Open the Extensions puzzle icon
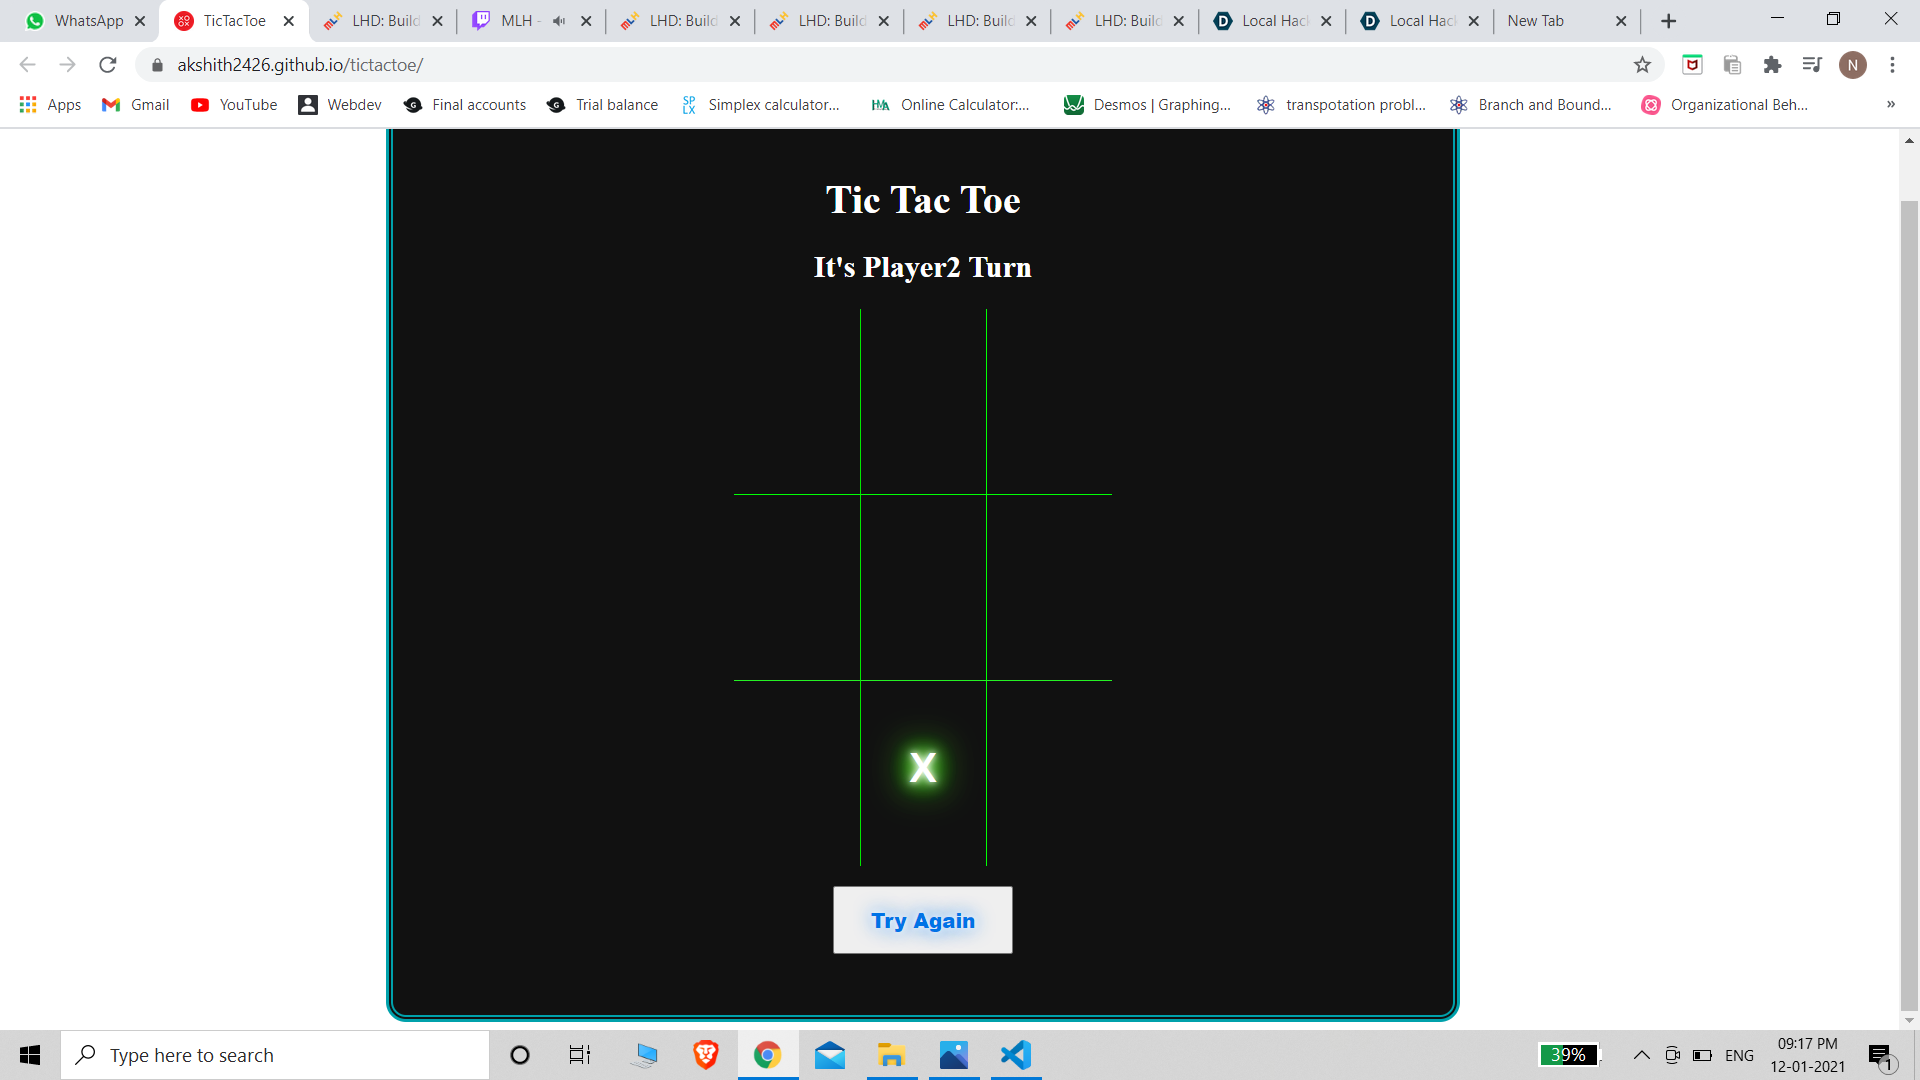The height and width of the screenshot is (1080, 1920). (1772, 65)
